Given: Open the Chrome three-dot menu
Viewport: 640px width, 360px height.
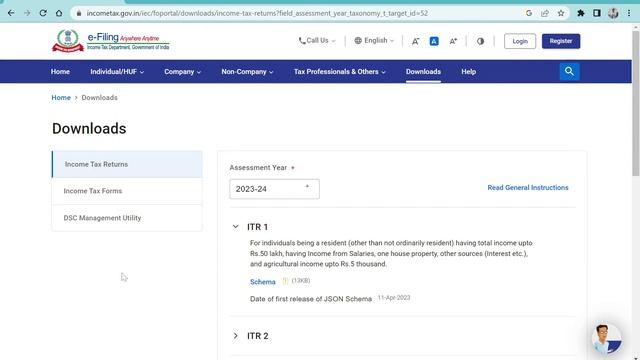Looking at the screenshot, I should point(629,13).
